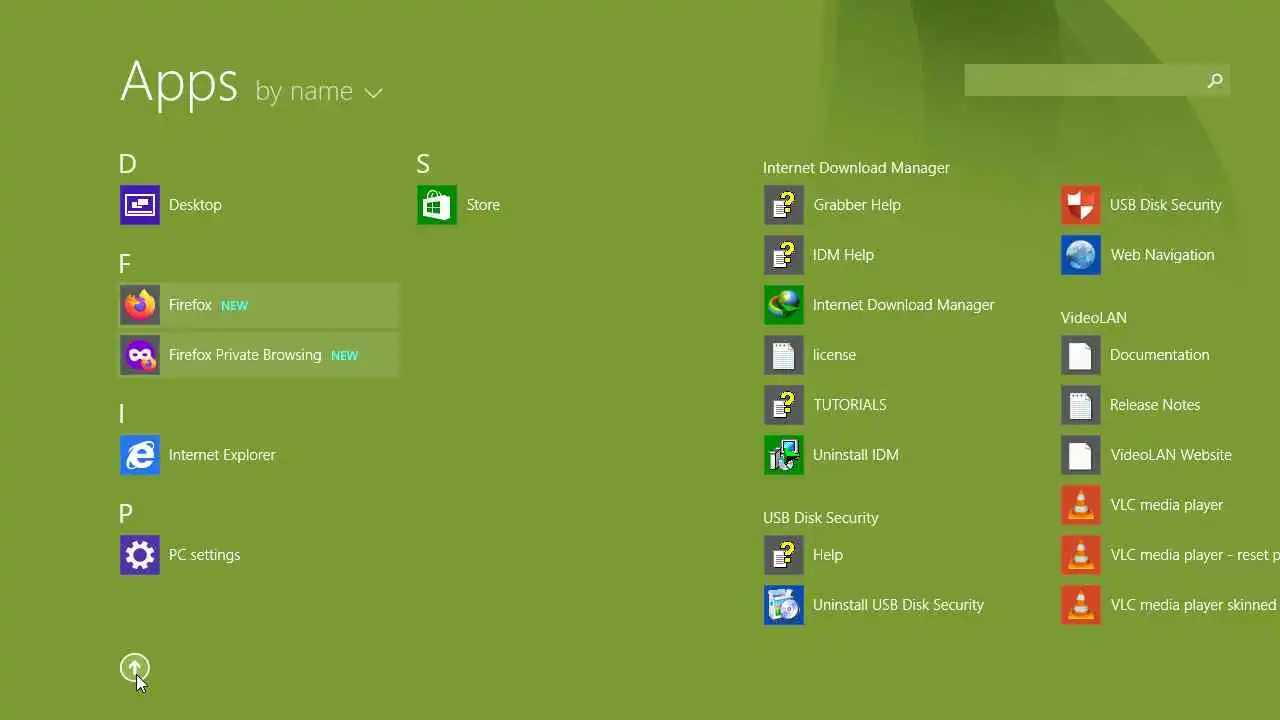The image size is (1280, 720).
Task: Click the 'S' letter group header
Action: (423, 164)
